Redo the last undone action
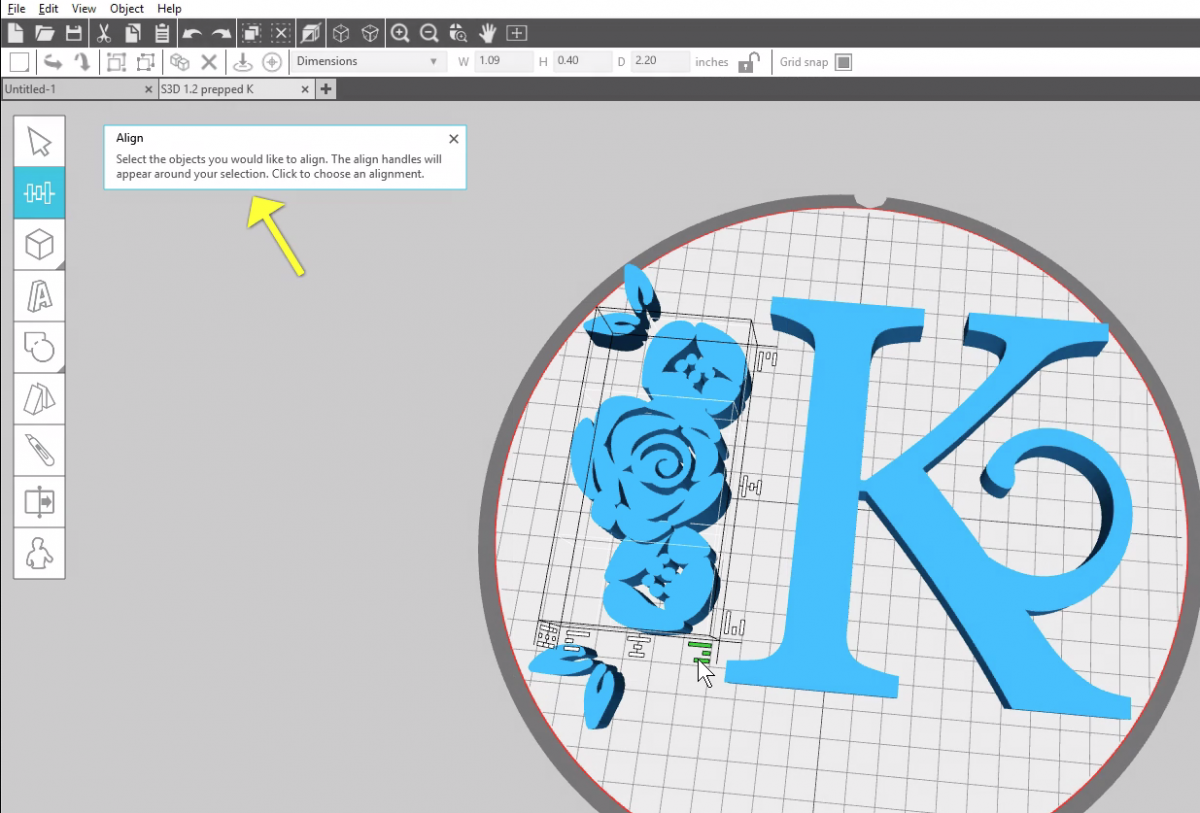The image size is (1200, 813). point(221,33)
